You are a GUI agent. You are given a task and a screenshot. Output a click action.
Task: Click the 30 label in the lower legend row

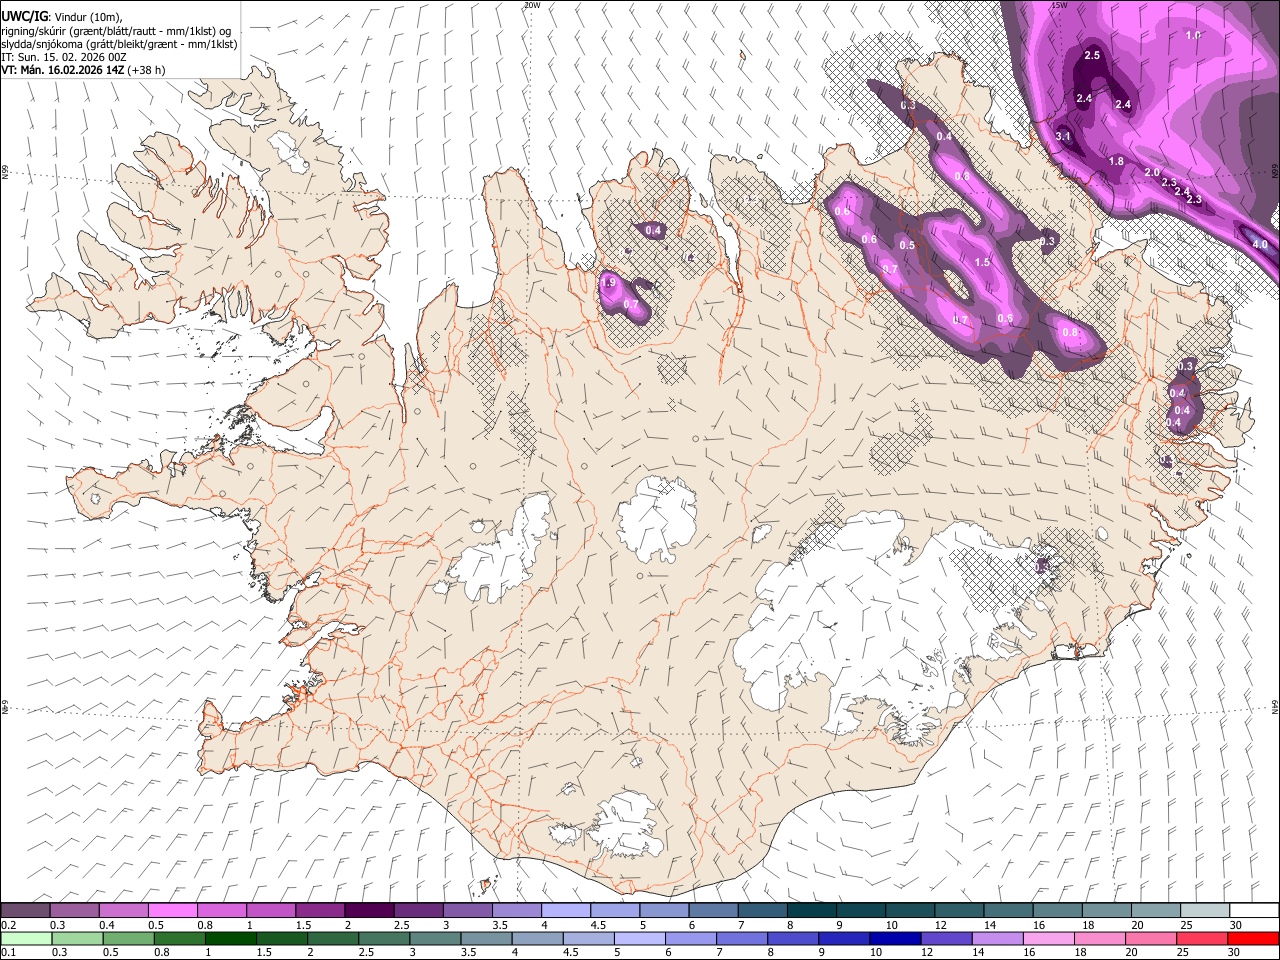1236,952
